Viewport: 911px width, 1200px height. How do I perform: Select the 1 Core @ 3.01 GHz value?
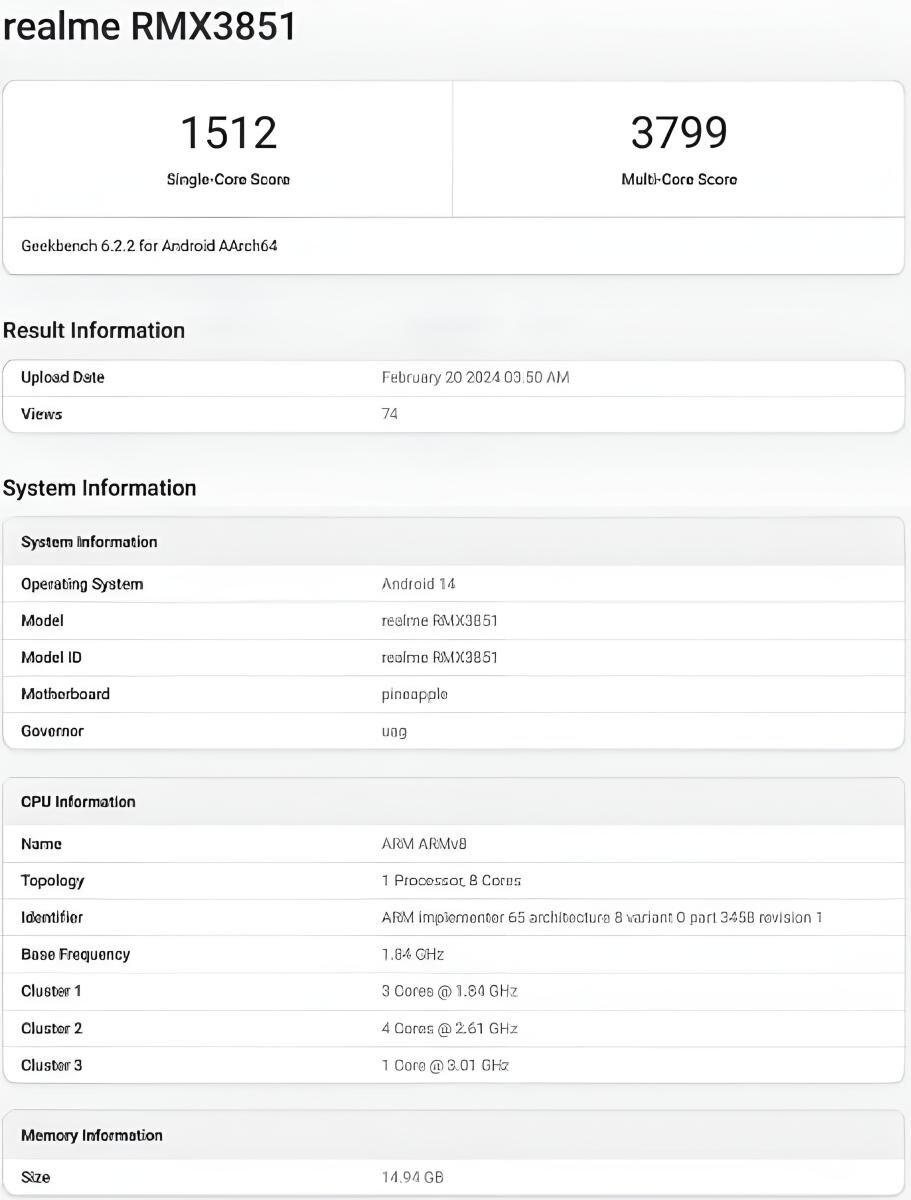[x=445, y=1065]
